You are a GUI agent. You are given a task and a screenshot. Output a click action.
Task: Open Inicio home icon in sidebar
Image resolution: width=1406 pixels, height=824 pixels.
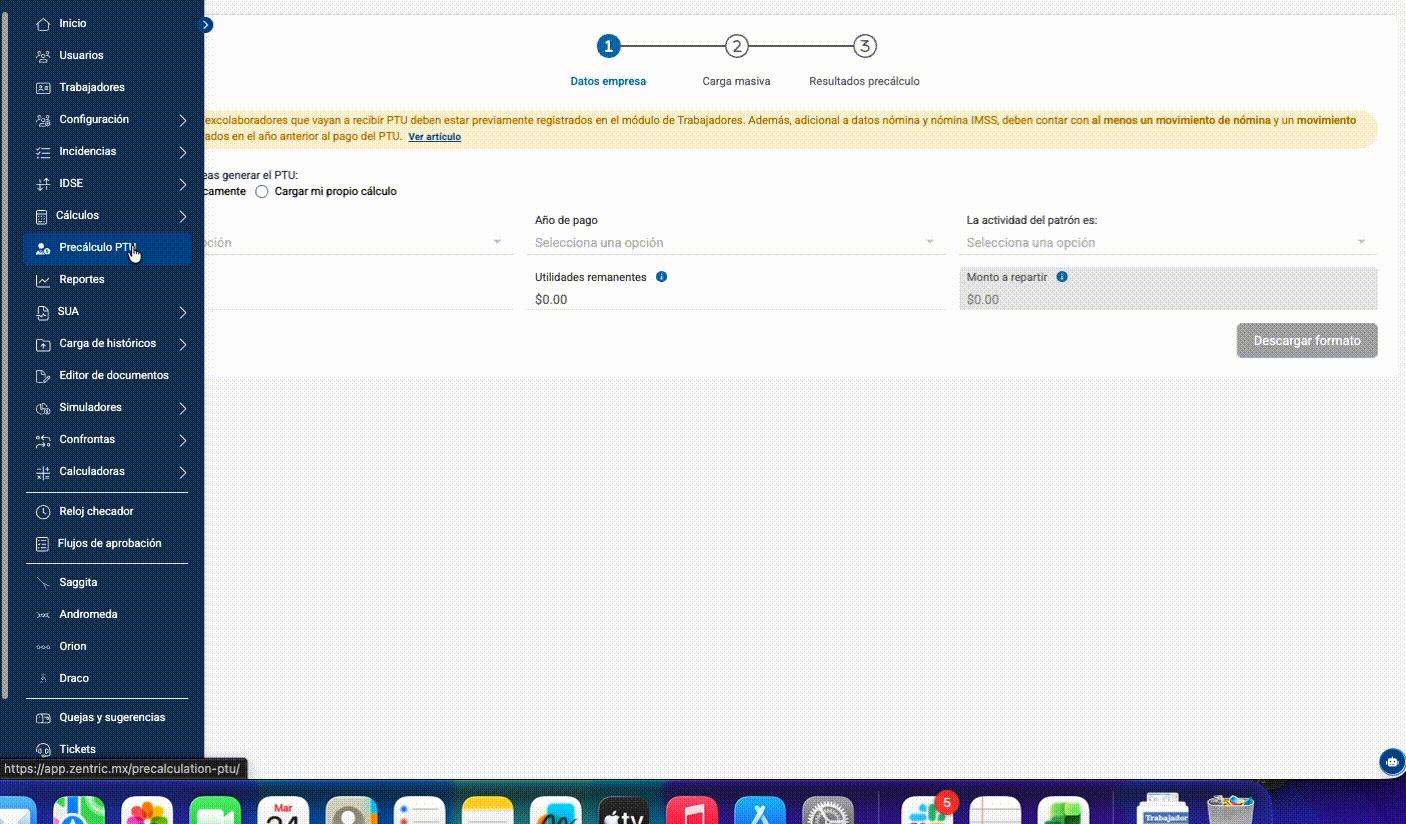tap(42, 23)
